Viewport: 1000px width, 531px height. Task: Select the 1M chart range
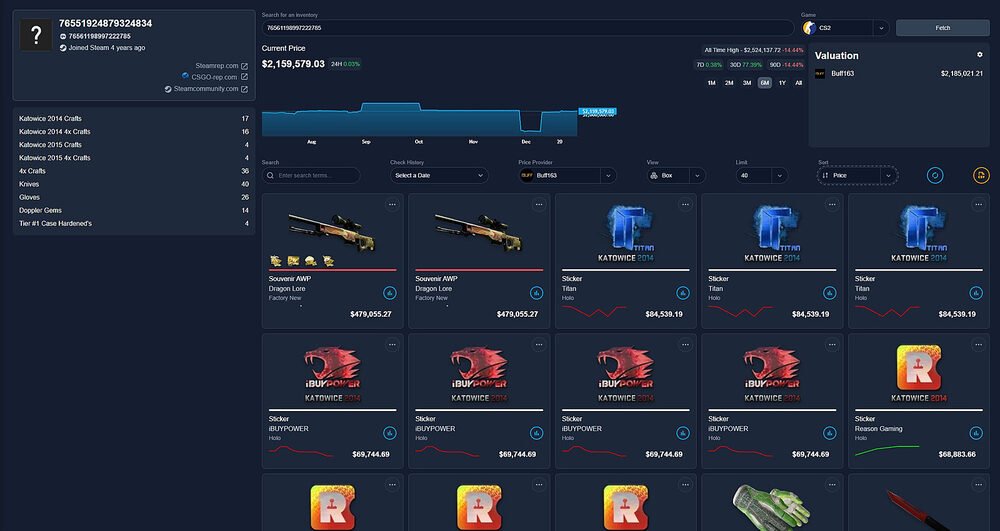point(711,83)
